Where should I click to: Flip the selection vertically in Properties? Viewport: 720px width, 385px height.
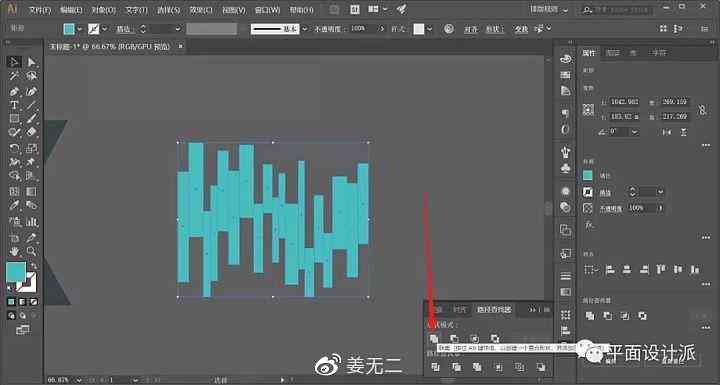click(x=684, y=132)
